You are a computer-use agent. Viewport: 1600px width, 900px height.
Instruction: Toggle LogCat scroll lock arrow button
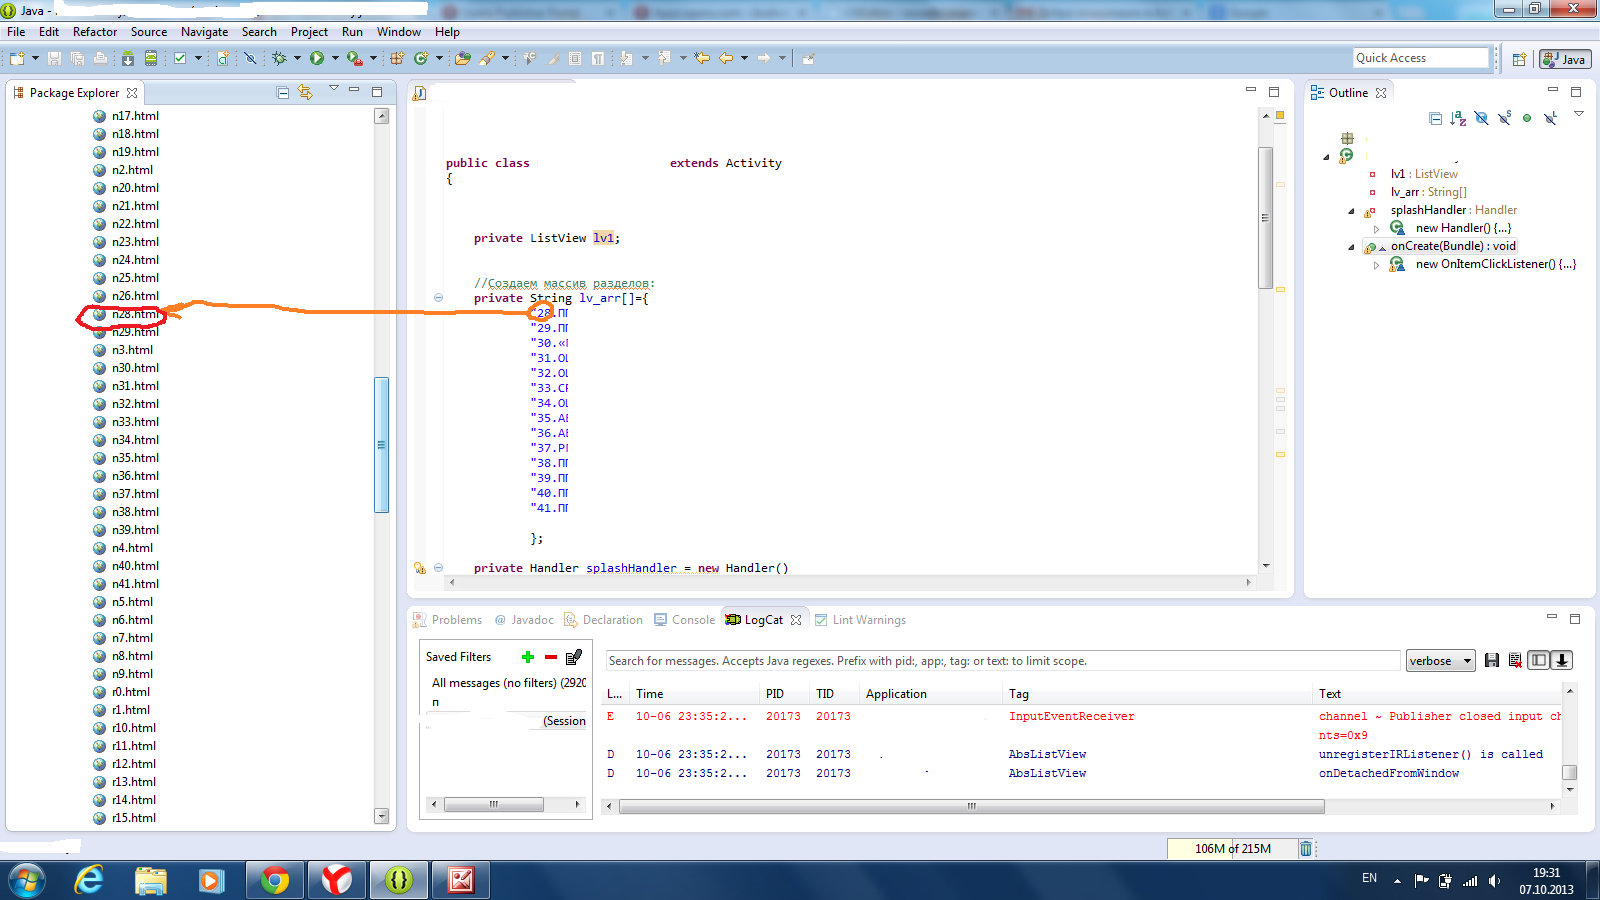pos(1561,660)
